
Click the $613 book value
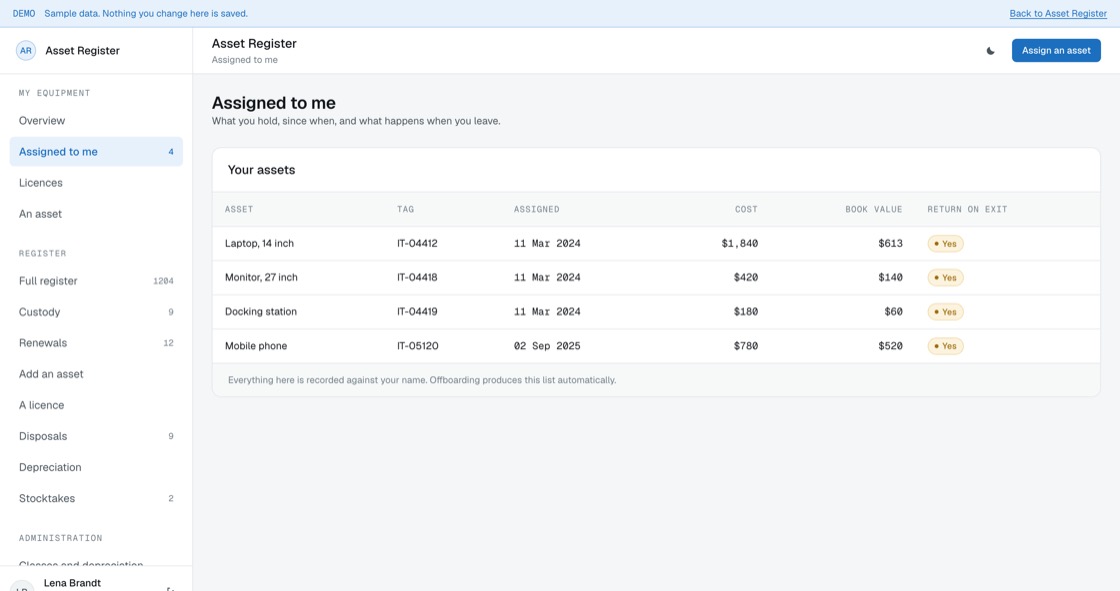point(890,244)
